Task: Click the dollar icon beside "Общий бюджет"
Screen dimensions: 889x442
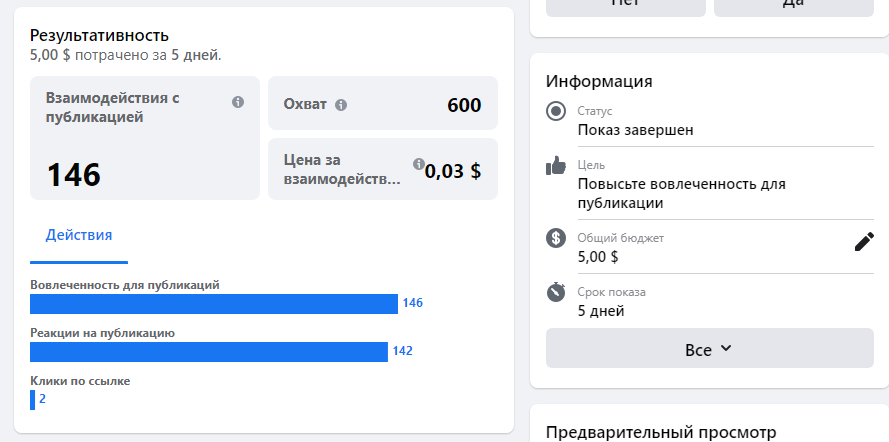Action: [556, 238]
